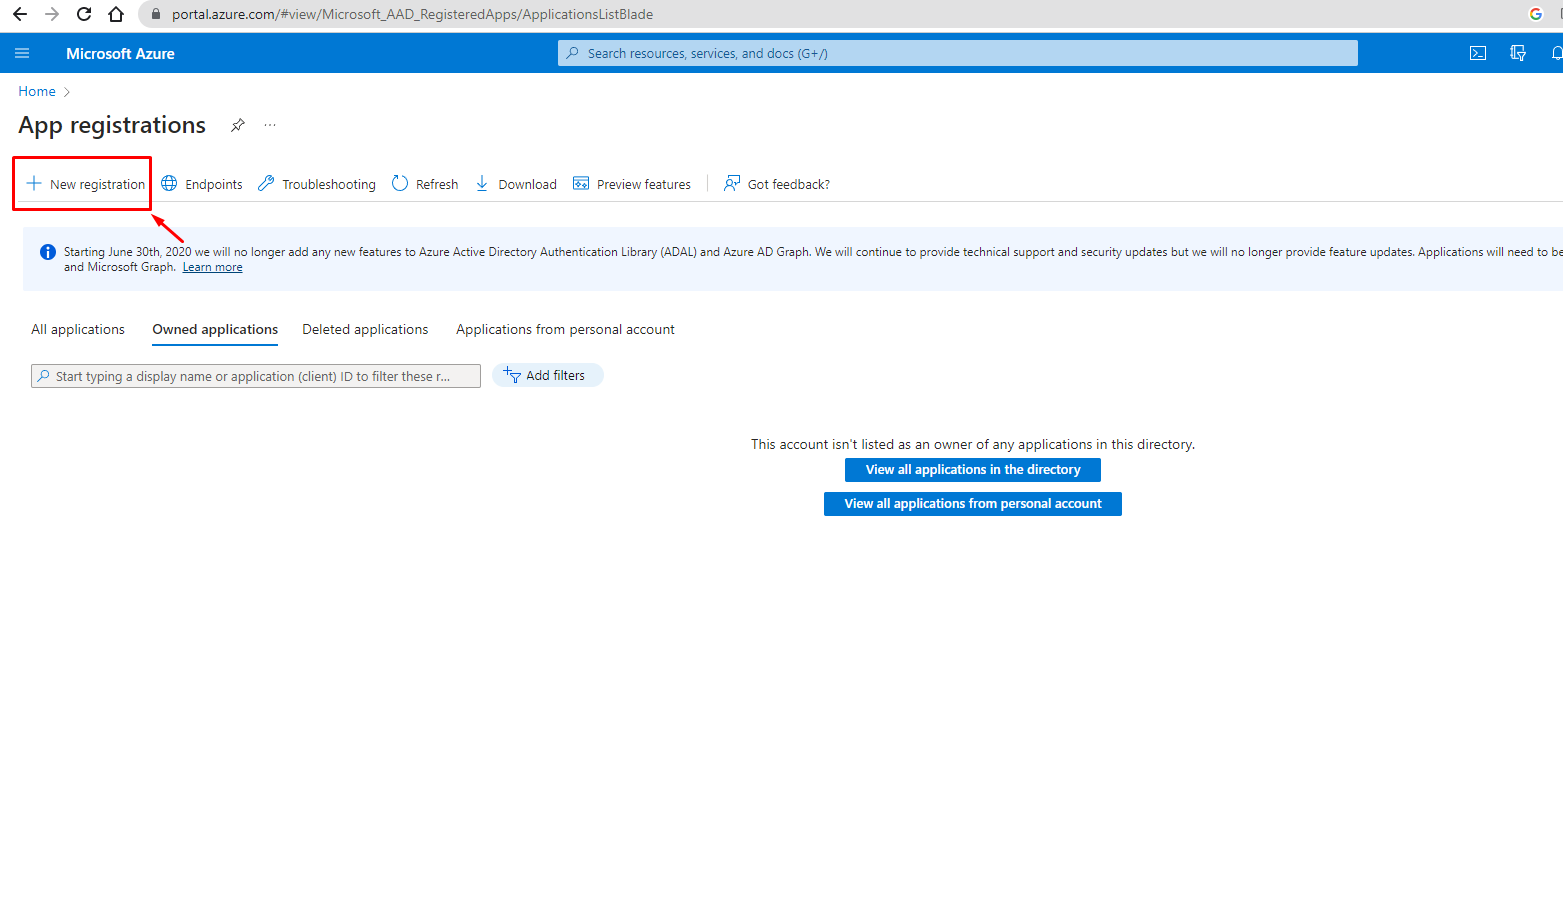Open the Deleted applications tab

coord(365,329)
